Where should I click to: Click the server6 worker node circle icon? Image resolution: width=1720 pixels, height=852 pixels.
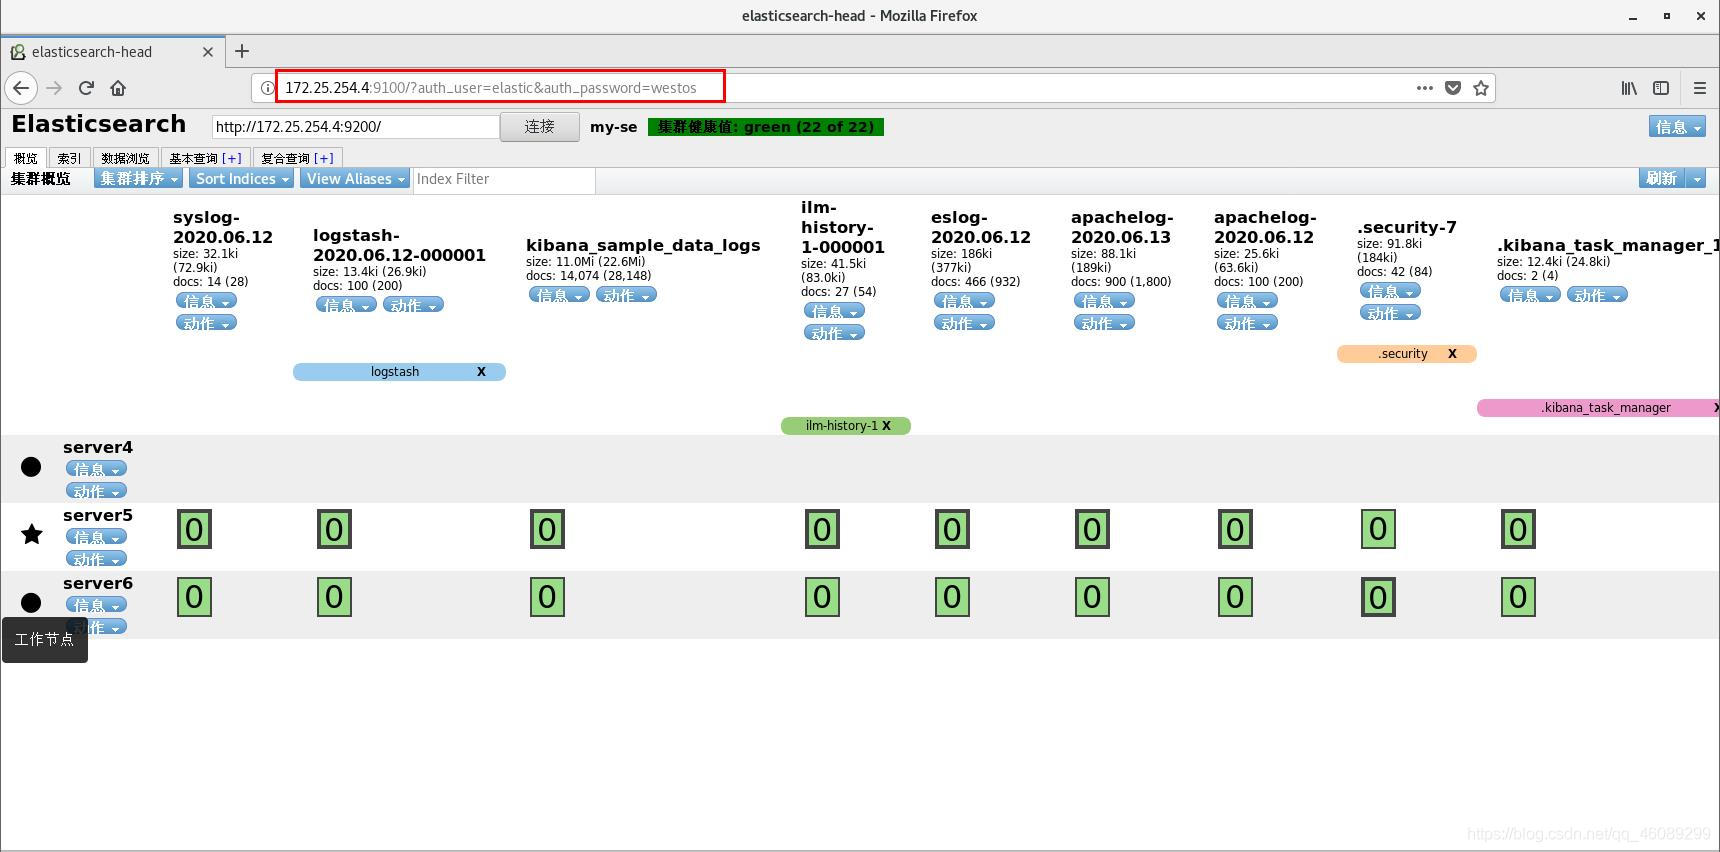point(31,603)
